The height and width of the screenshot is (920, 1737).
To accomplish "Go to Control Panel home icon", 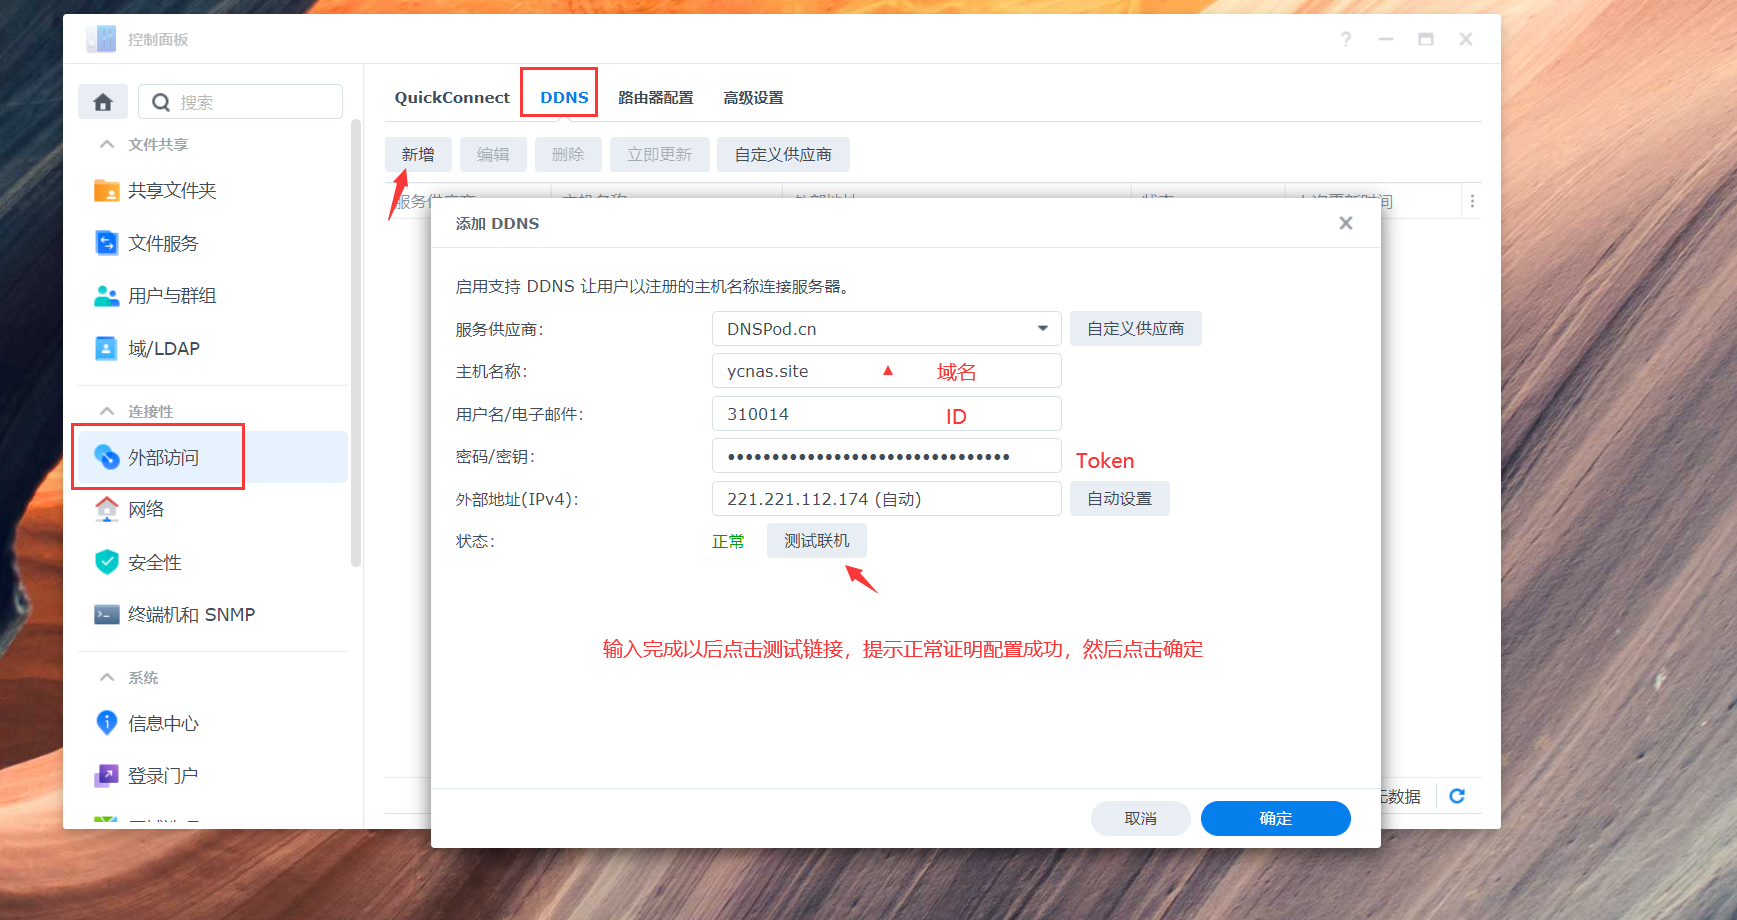I will [103, 102].
